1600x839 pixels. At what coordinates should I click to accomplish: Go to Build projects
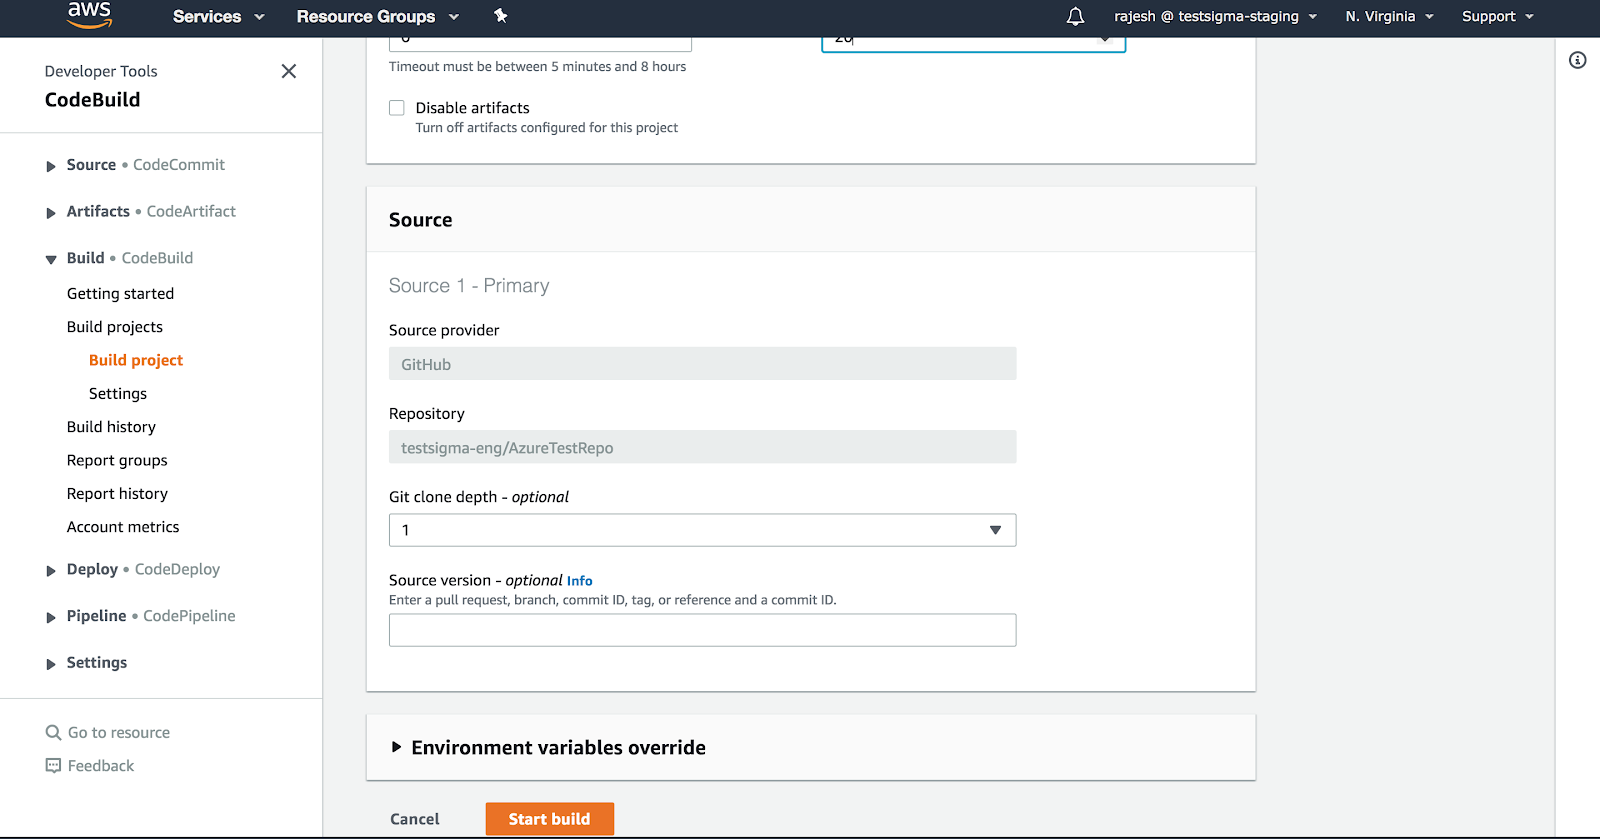coord(115,327)
